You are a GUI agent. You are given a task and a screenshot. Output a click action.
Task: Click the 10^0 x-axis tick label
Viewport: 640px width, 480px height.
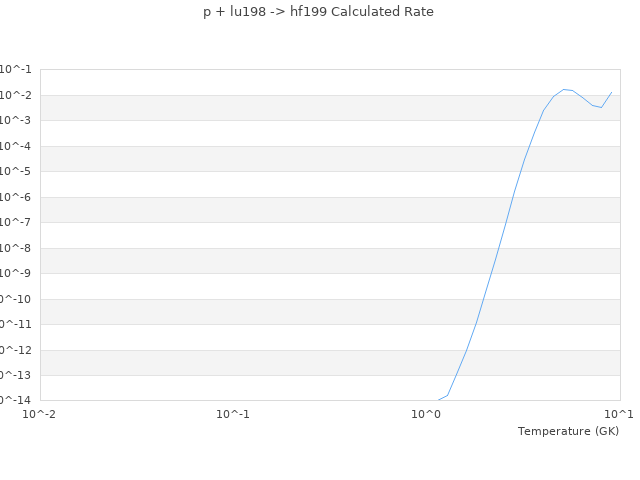point(426,414)
